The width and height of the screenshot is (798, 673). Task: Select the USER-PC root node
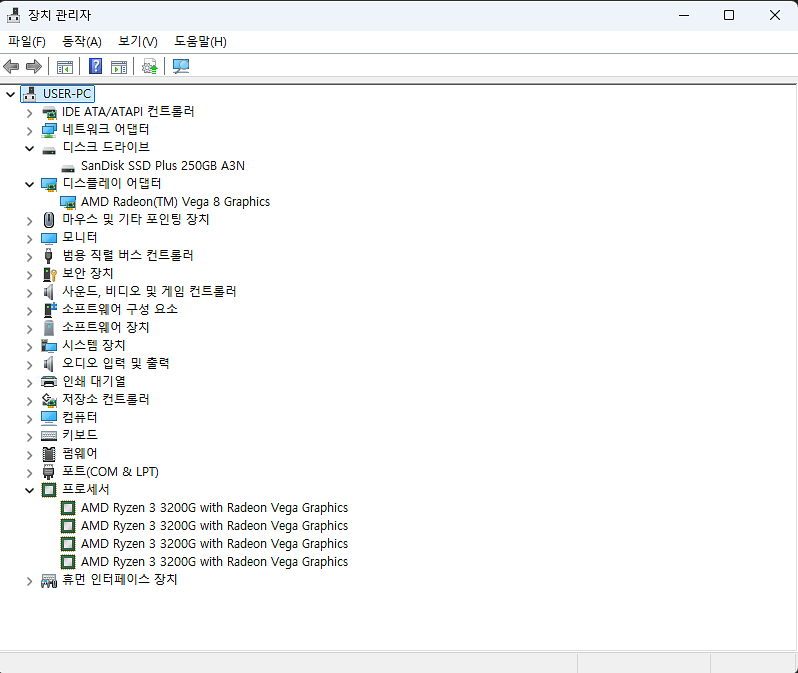tap(67, 93)
